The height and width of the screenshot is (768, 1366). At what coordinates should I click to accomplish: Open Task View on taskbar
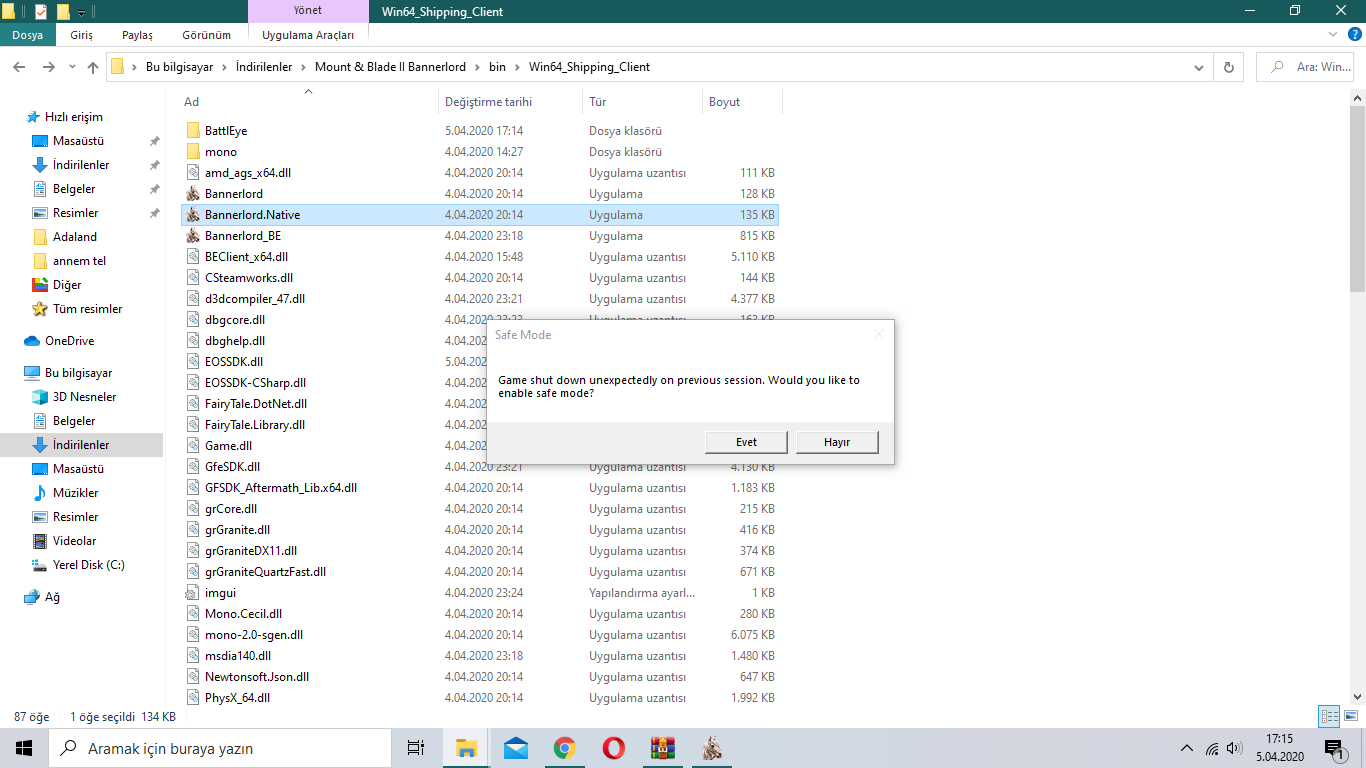click(x=416, y=748)
